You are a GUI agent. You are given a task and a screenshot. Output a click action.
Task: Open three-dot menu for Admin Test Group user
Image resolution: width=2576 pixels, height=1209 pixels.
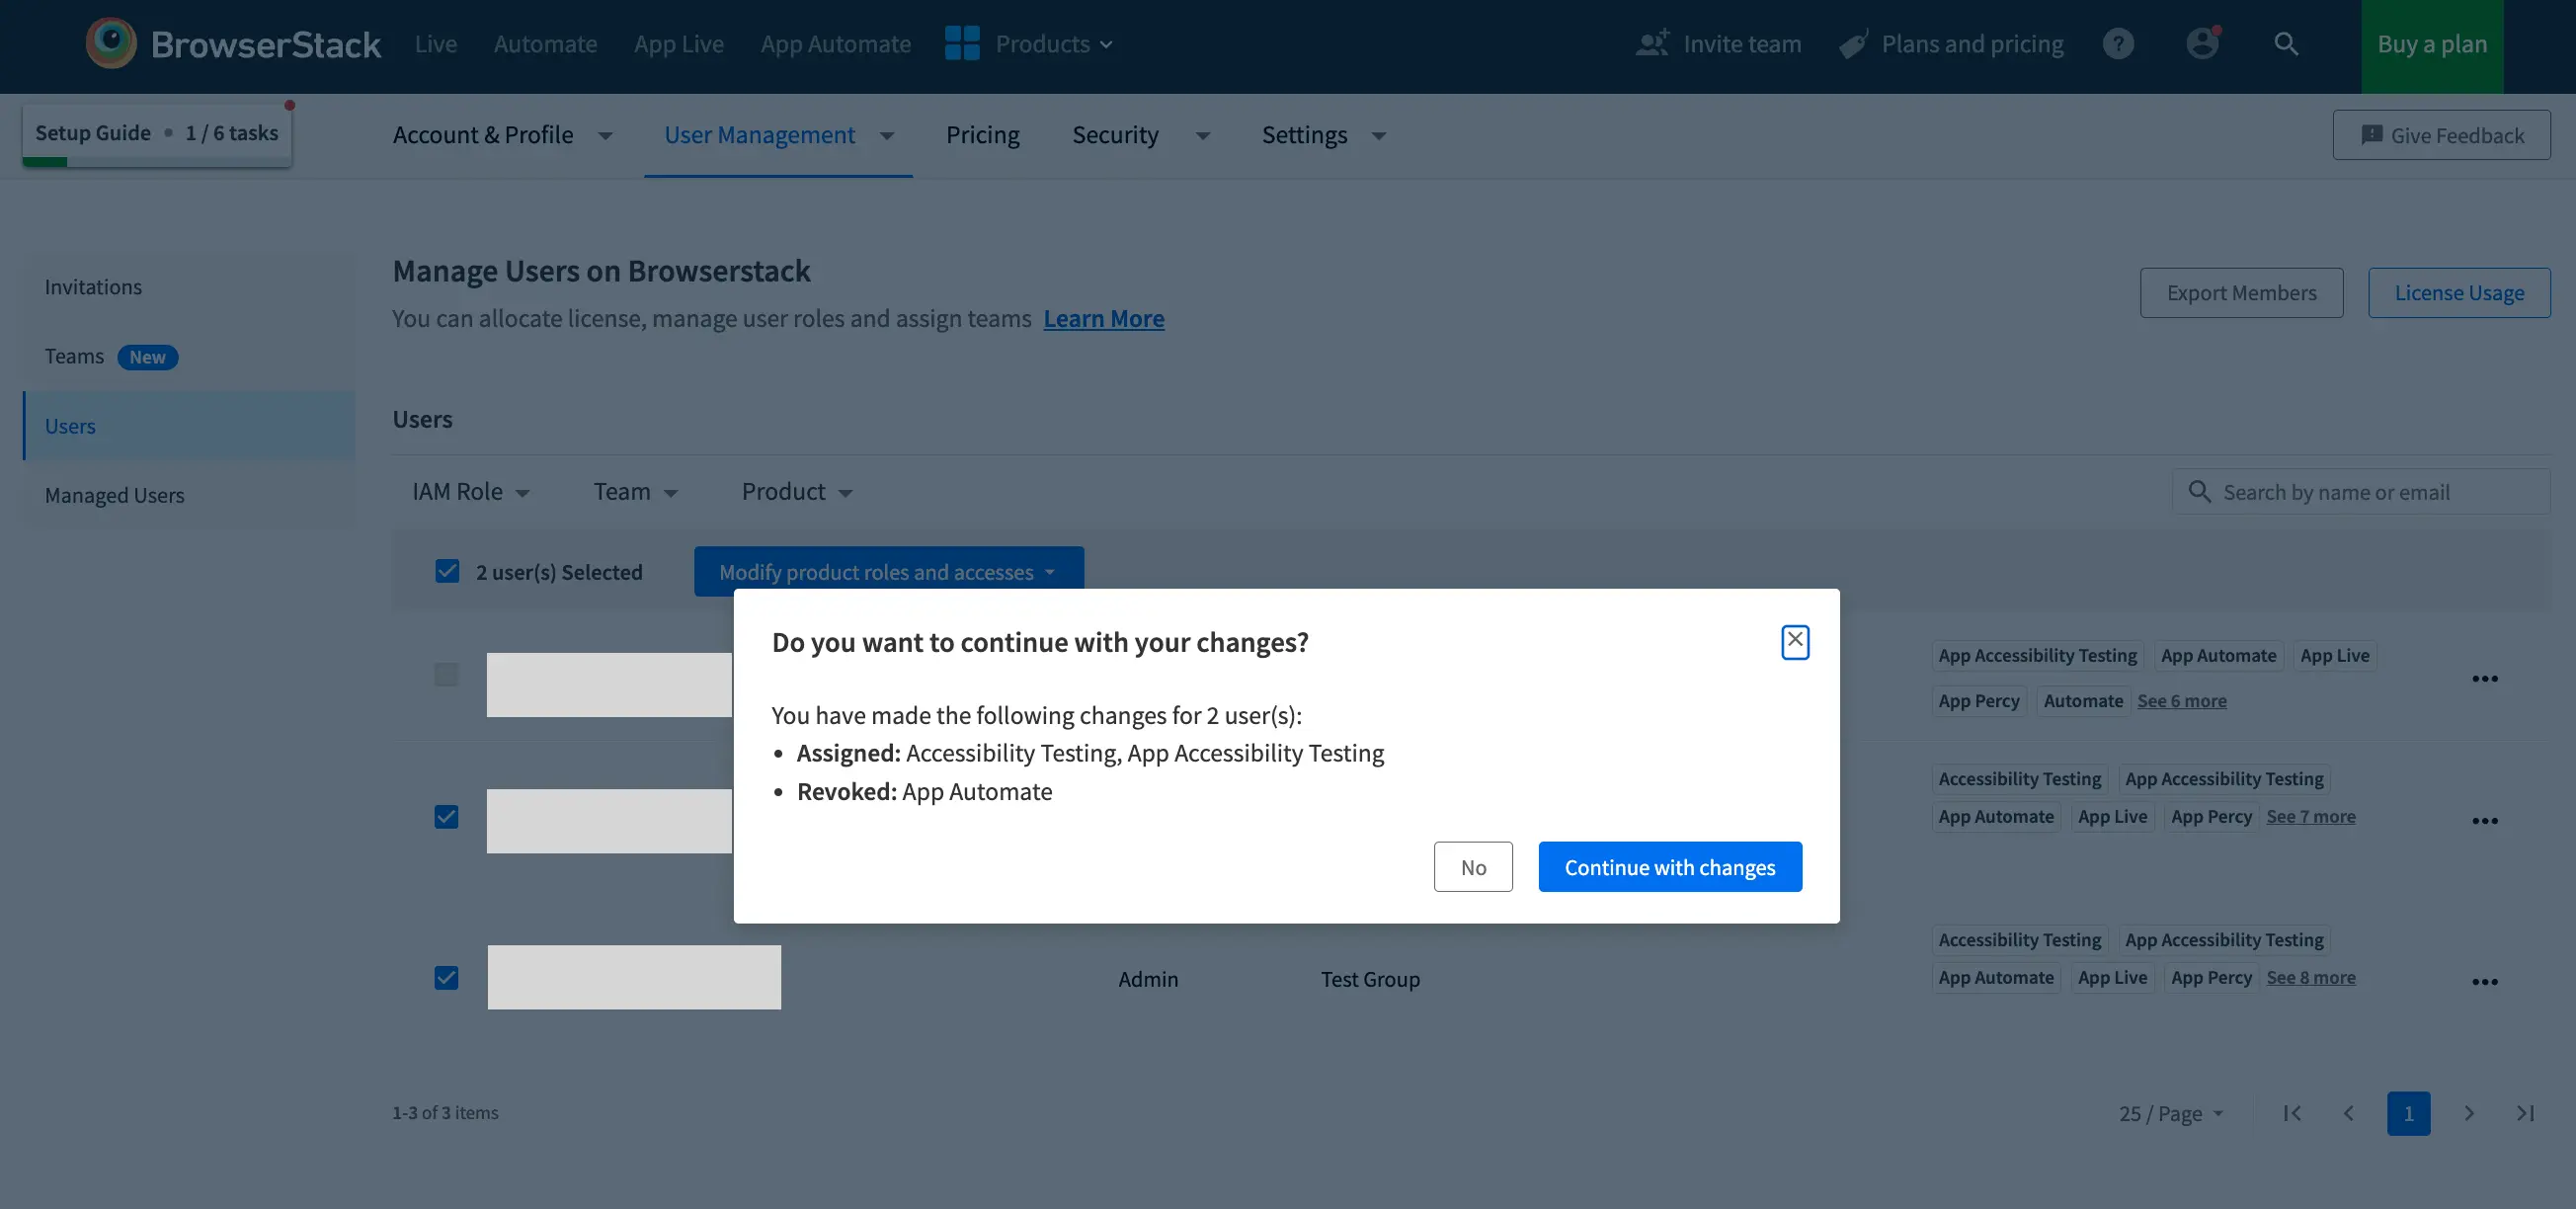click(x=2484, y=982)
